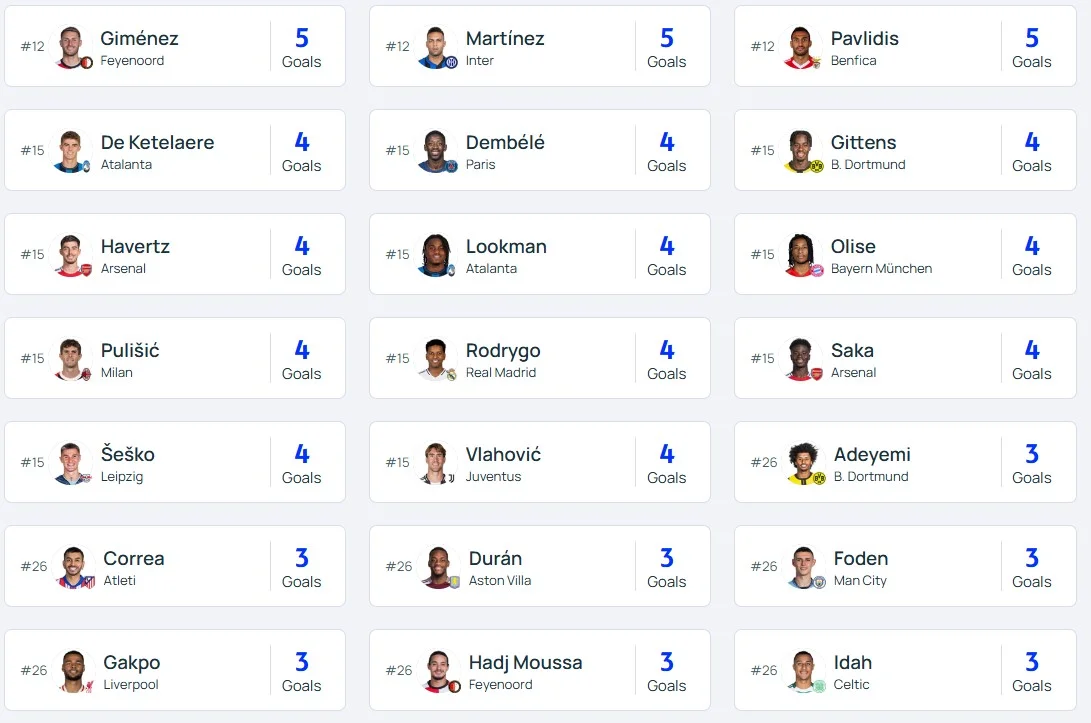Click Lookman's Atalanta player photo
The width and height of the screenshot is (1091, 723).
click(x=437, y=255)
